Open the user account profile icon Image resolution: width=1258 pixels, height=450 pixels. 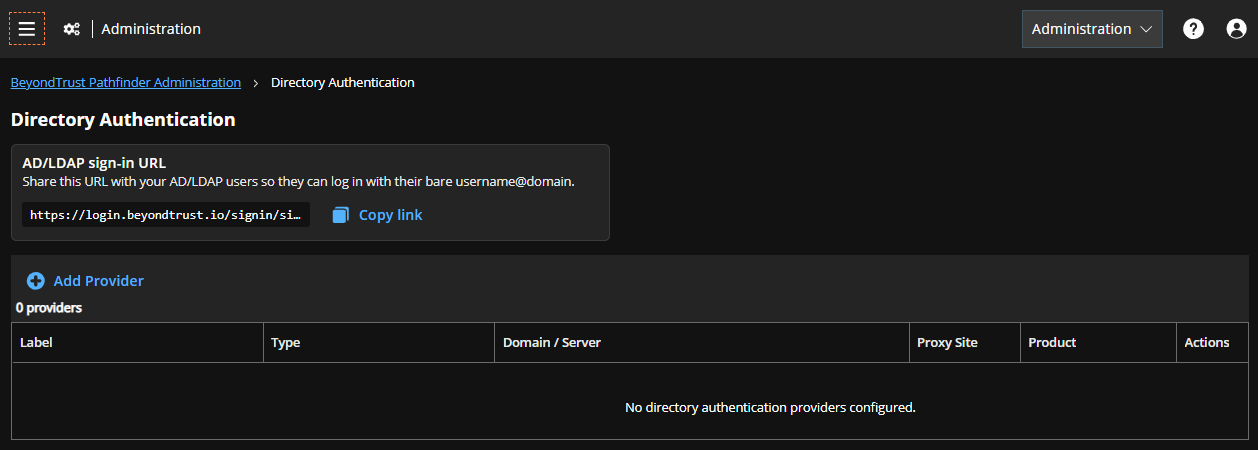tap(1237, 29)
